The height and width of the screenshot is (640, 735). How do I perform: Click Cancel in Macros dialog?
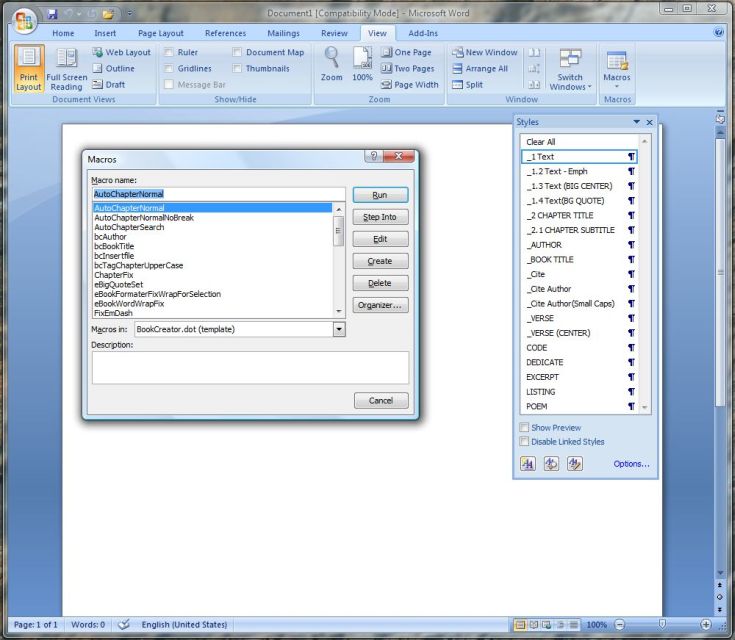coord(381,400)
